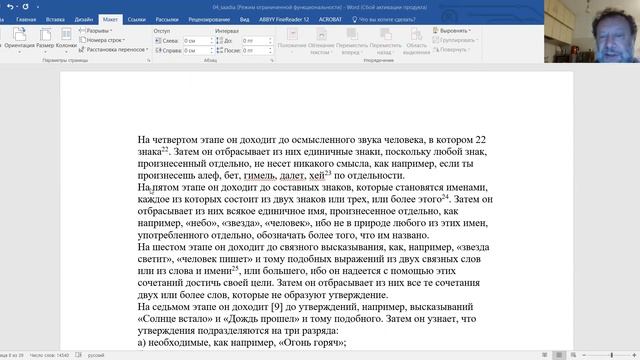Switch to the Главная tab

(26, 19)
